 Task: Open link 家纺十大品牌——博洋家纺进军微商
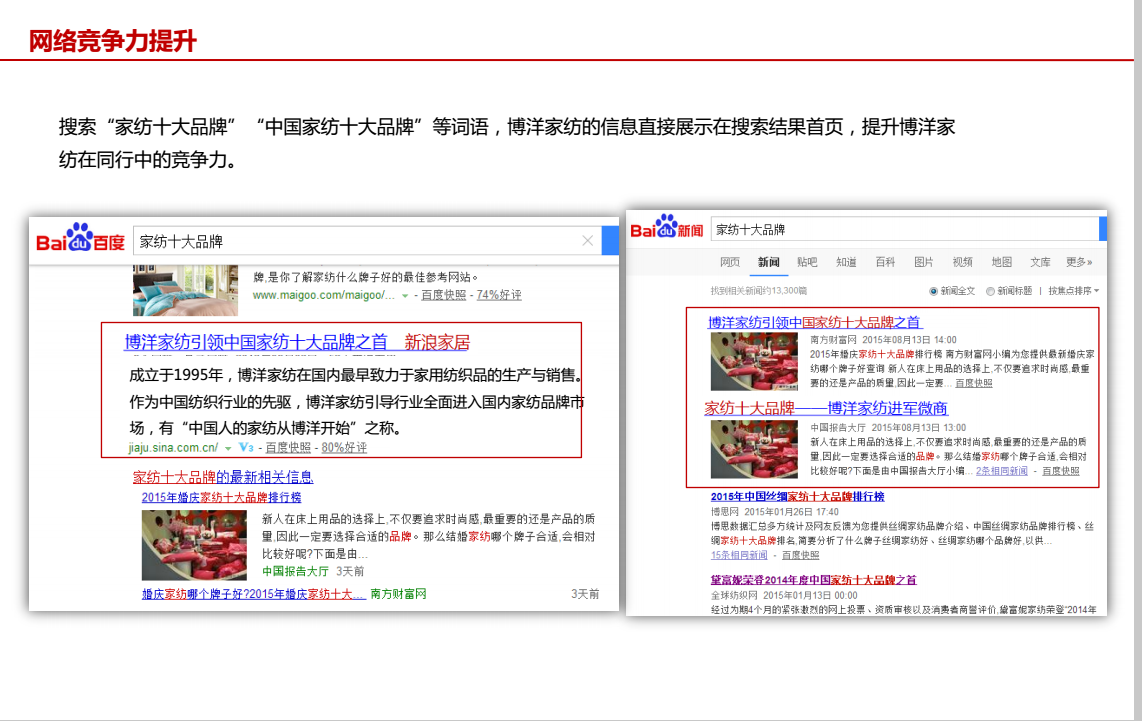click(x=826, y=408)
